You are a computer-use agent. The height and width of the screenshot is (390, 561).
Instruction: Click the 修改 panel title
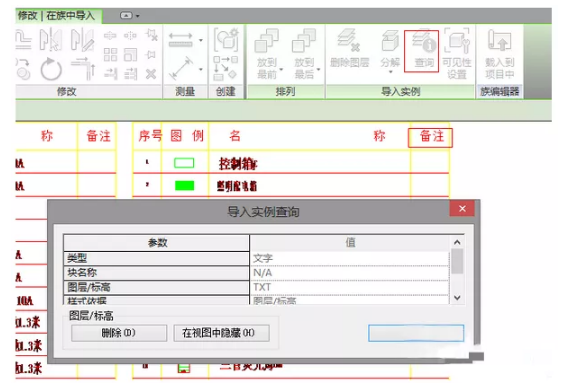click(x=67, y=92)
